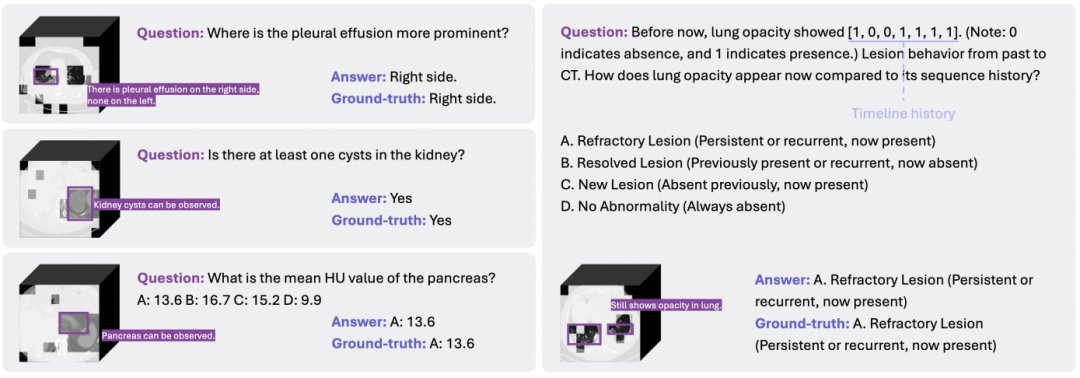The width and height of the screenshot is (1080, 378).
Task: Choose option D. No Abnormality
Action: tap(674, 206)
